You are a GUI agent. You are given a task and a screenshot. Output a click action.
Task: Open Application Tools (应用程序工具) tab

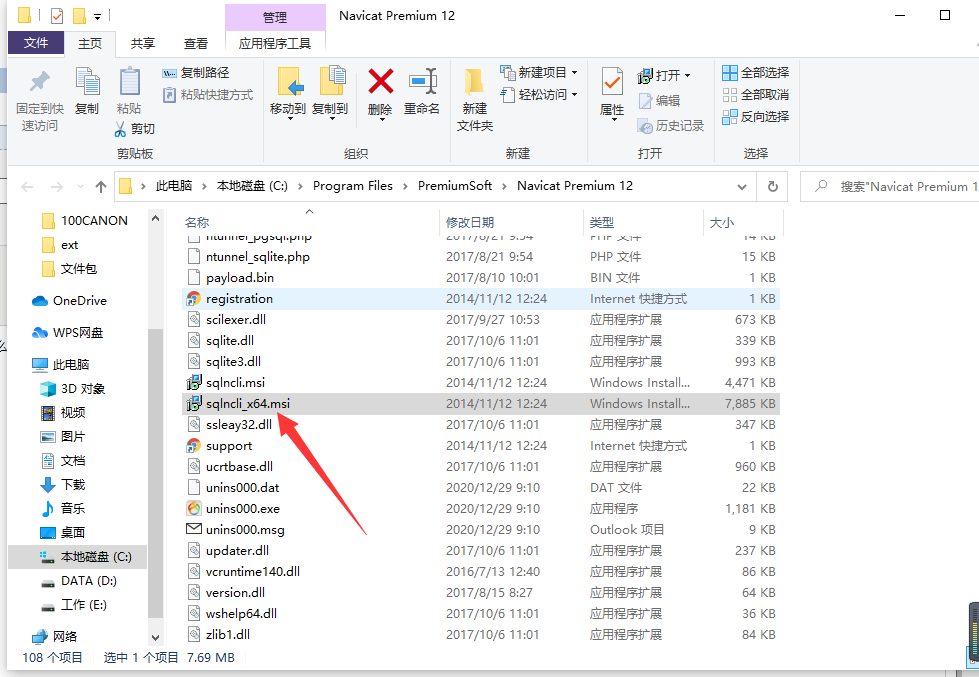[x=275, y=43]
